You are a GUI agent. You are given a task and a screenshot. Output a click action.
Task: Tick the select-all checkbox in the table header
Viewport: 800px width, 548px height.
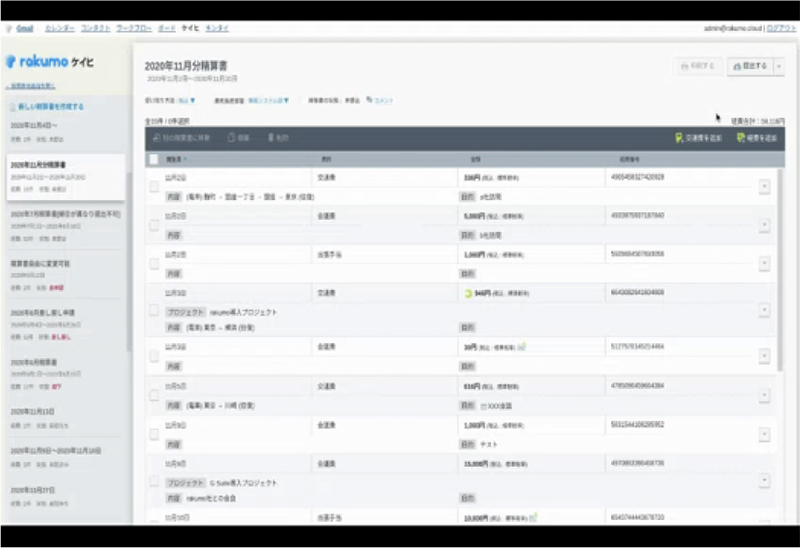point(154,159)
